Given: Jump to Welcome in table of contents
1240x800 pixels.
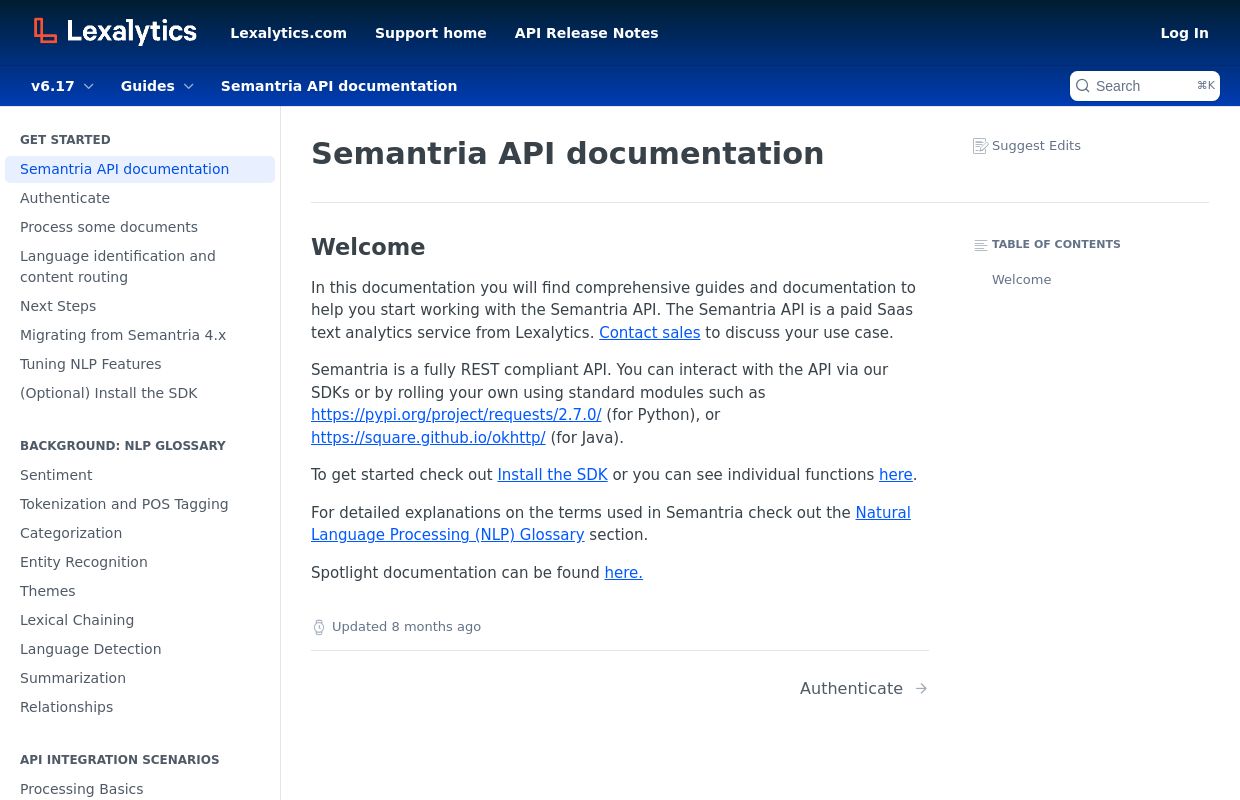Looking at the screenshot, I should click(1021, 280).
